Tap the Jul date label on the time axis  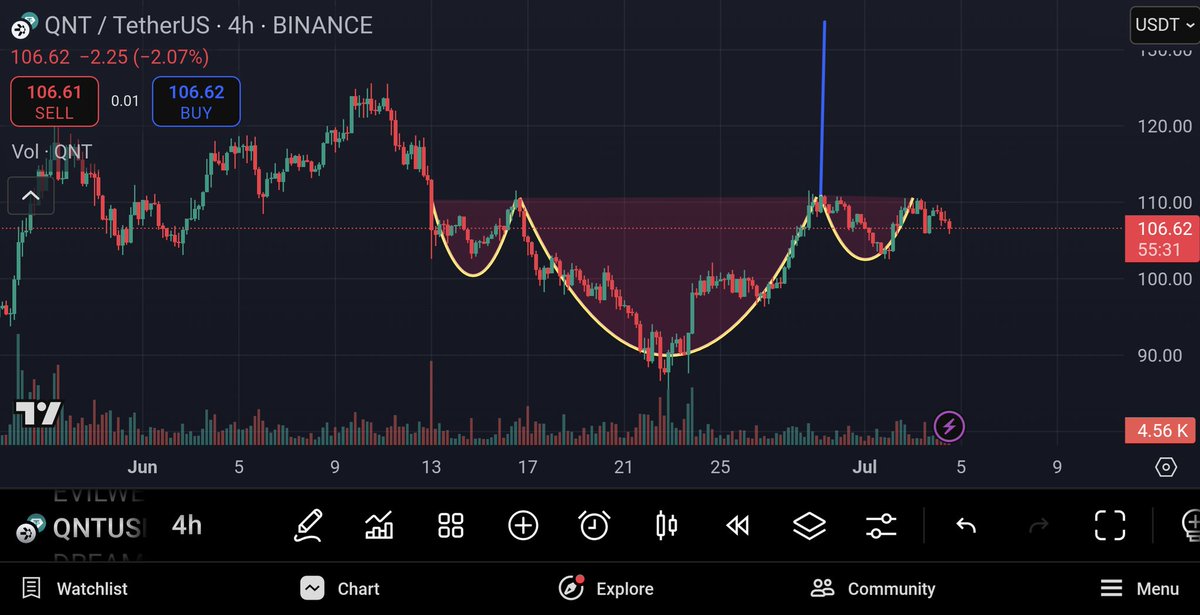(866, 467)
